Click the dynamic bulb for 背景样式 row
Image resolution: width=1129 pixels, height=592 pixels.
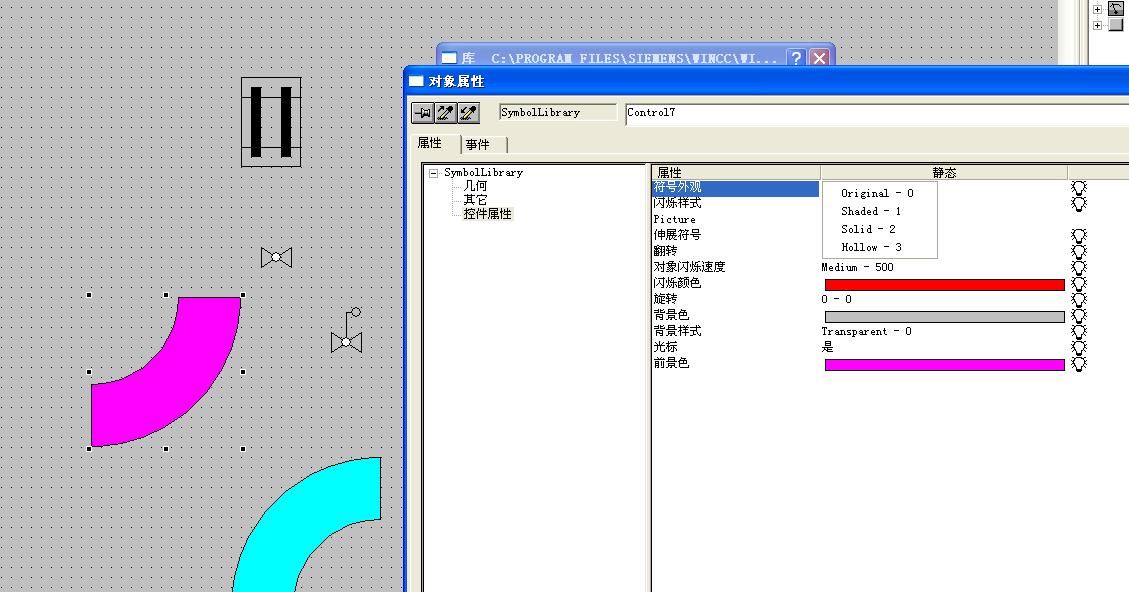coord(1079,331)
